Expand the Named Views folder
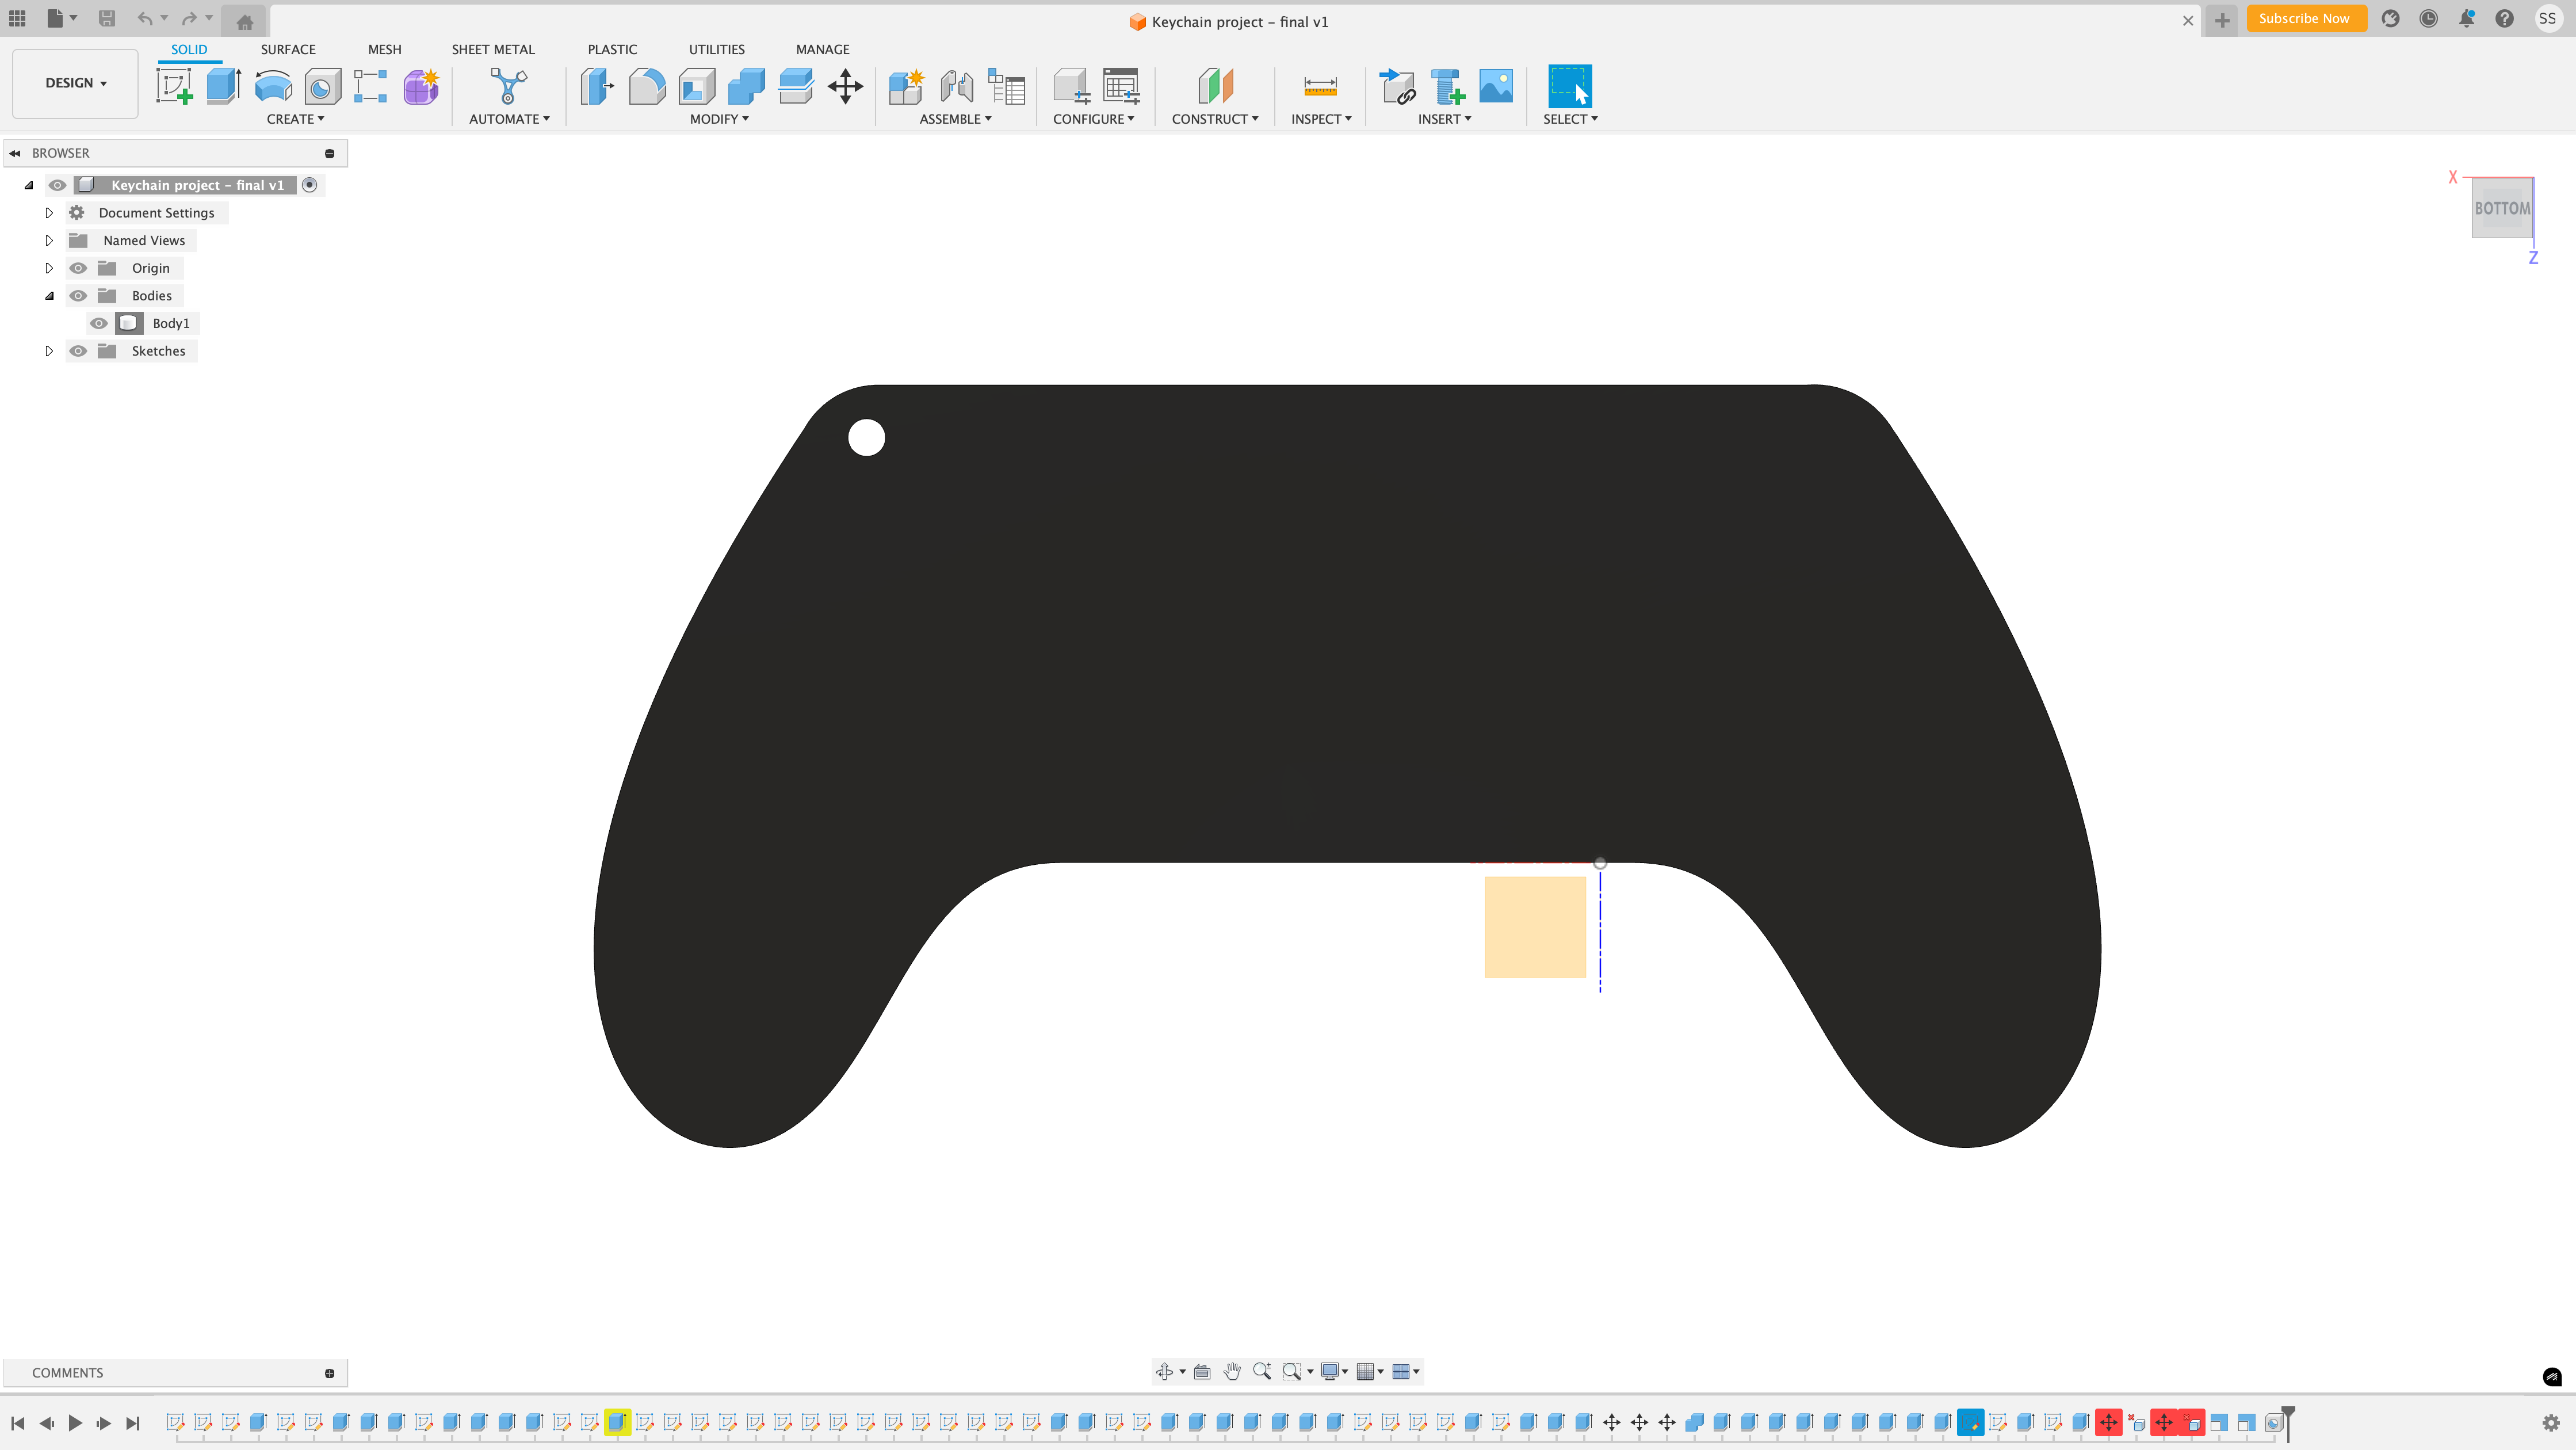Image resolution: width=2576 pixels, height=1450 pixels. pyautogui.click(x=49, y=240)
